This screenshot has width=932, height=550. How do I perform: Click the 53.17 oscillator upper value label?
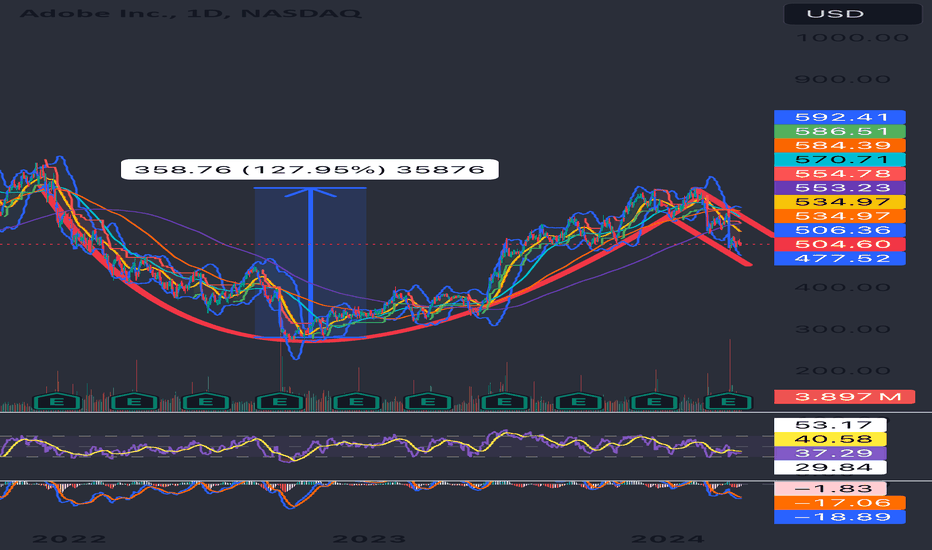click(830, 425)
